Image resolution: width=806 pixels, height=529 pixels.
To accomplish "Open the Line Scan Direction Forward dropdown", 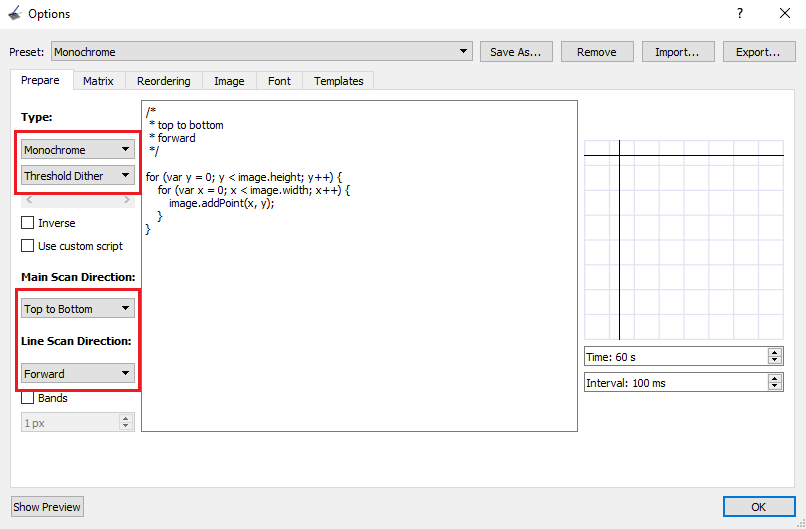I will tap(78, 373).
